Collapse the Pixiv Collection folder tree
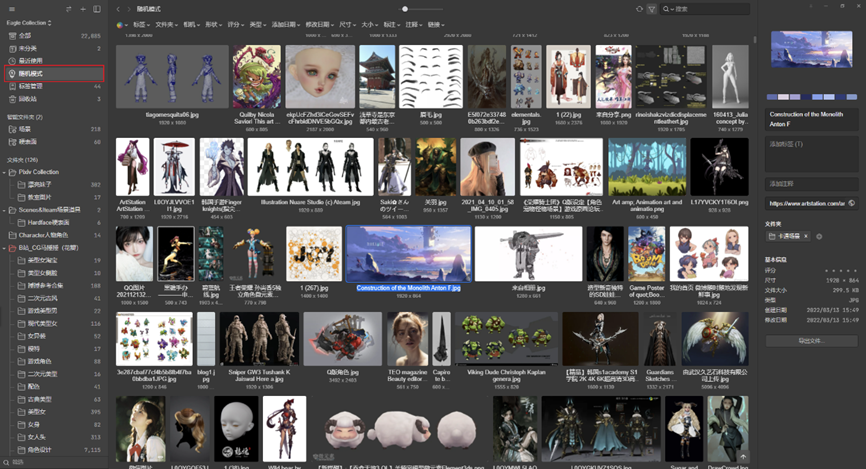The width and height of the screenshot is (866, 469). pos(5,172)
